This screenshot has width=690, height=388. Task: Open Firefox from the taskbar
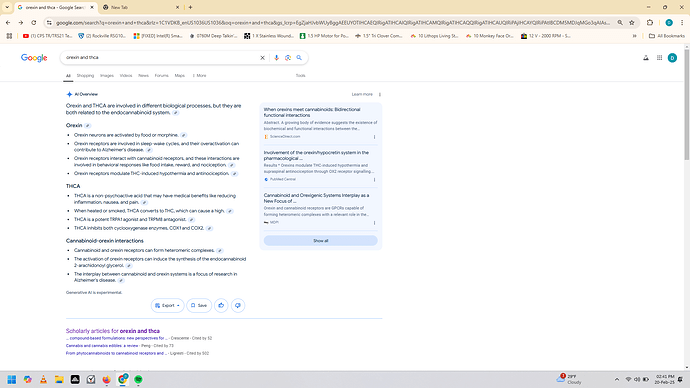click(106, 379)
